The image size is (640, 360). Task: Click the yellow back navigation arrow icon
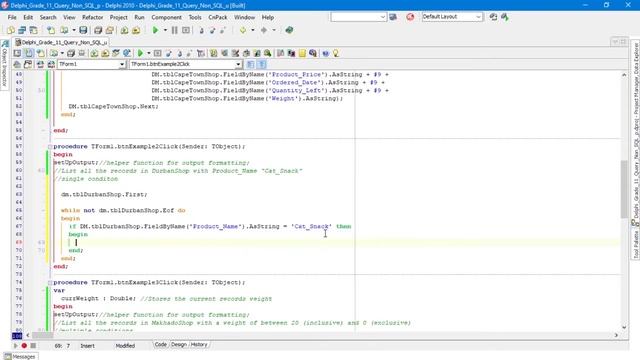click(x=243, y=30)
